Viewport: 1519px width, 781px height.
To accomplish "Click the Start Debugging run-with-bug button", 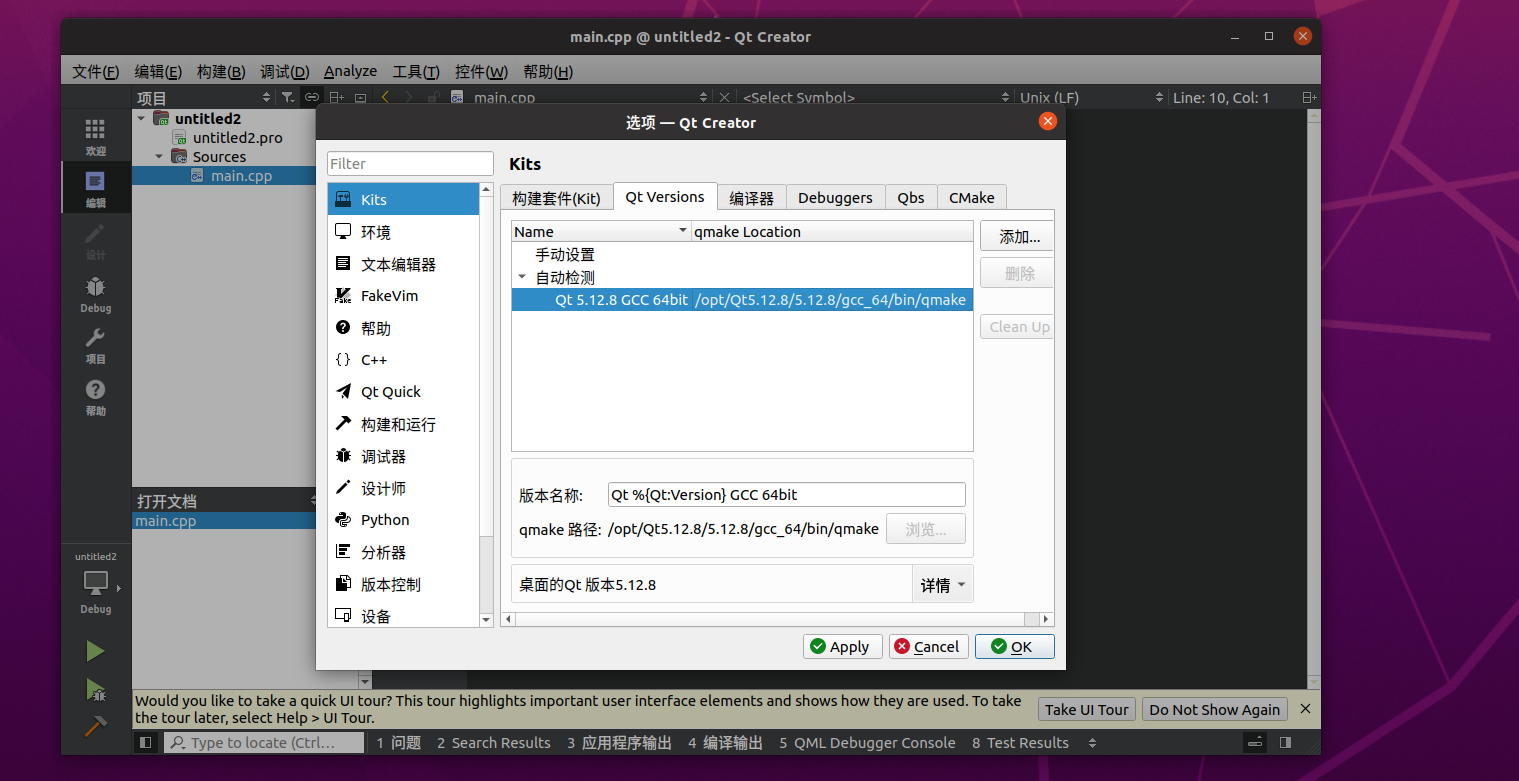I will 95,689.
